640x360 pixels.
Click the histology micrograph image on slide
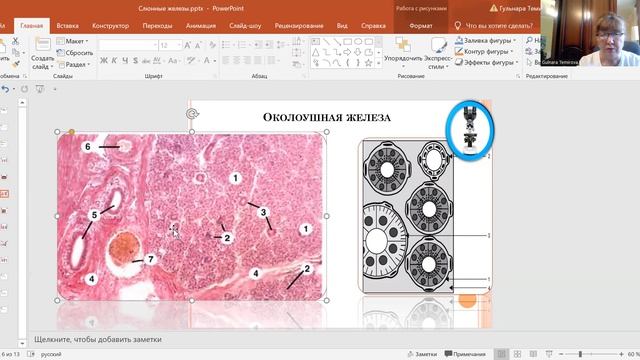coord(191,216)
